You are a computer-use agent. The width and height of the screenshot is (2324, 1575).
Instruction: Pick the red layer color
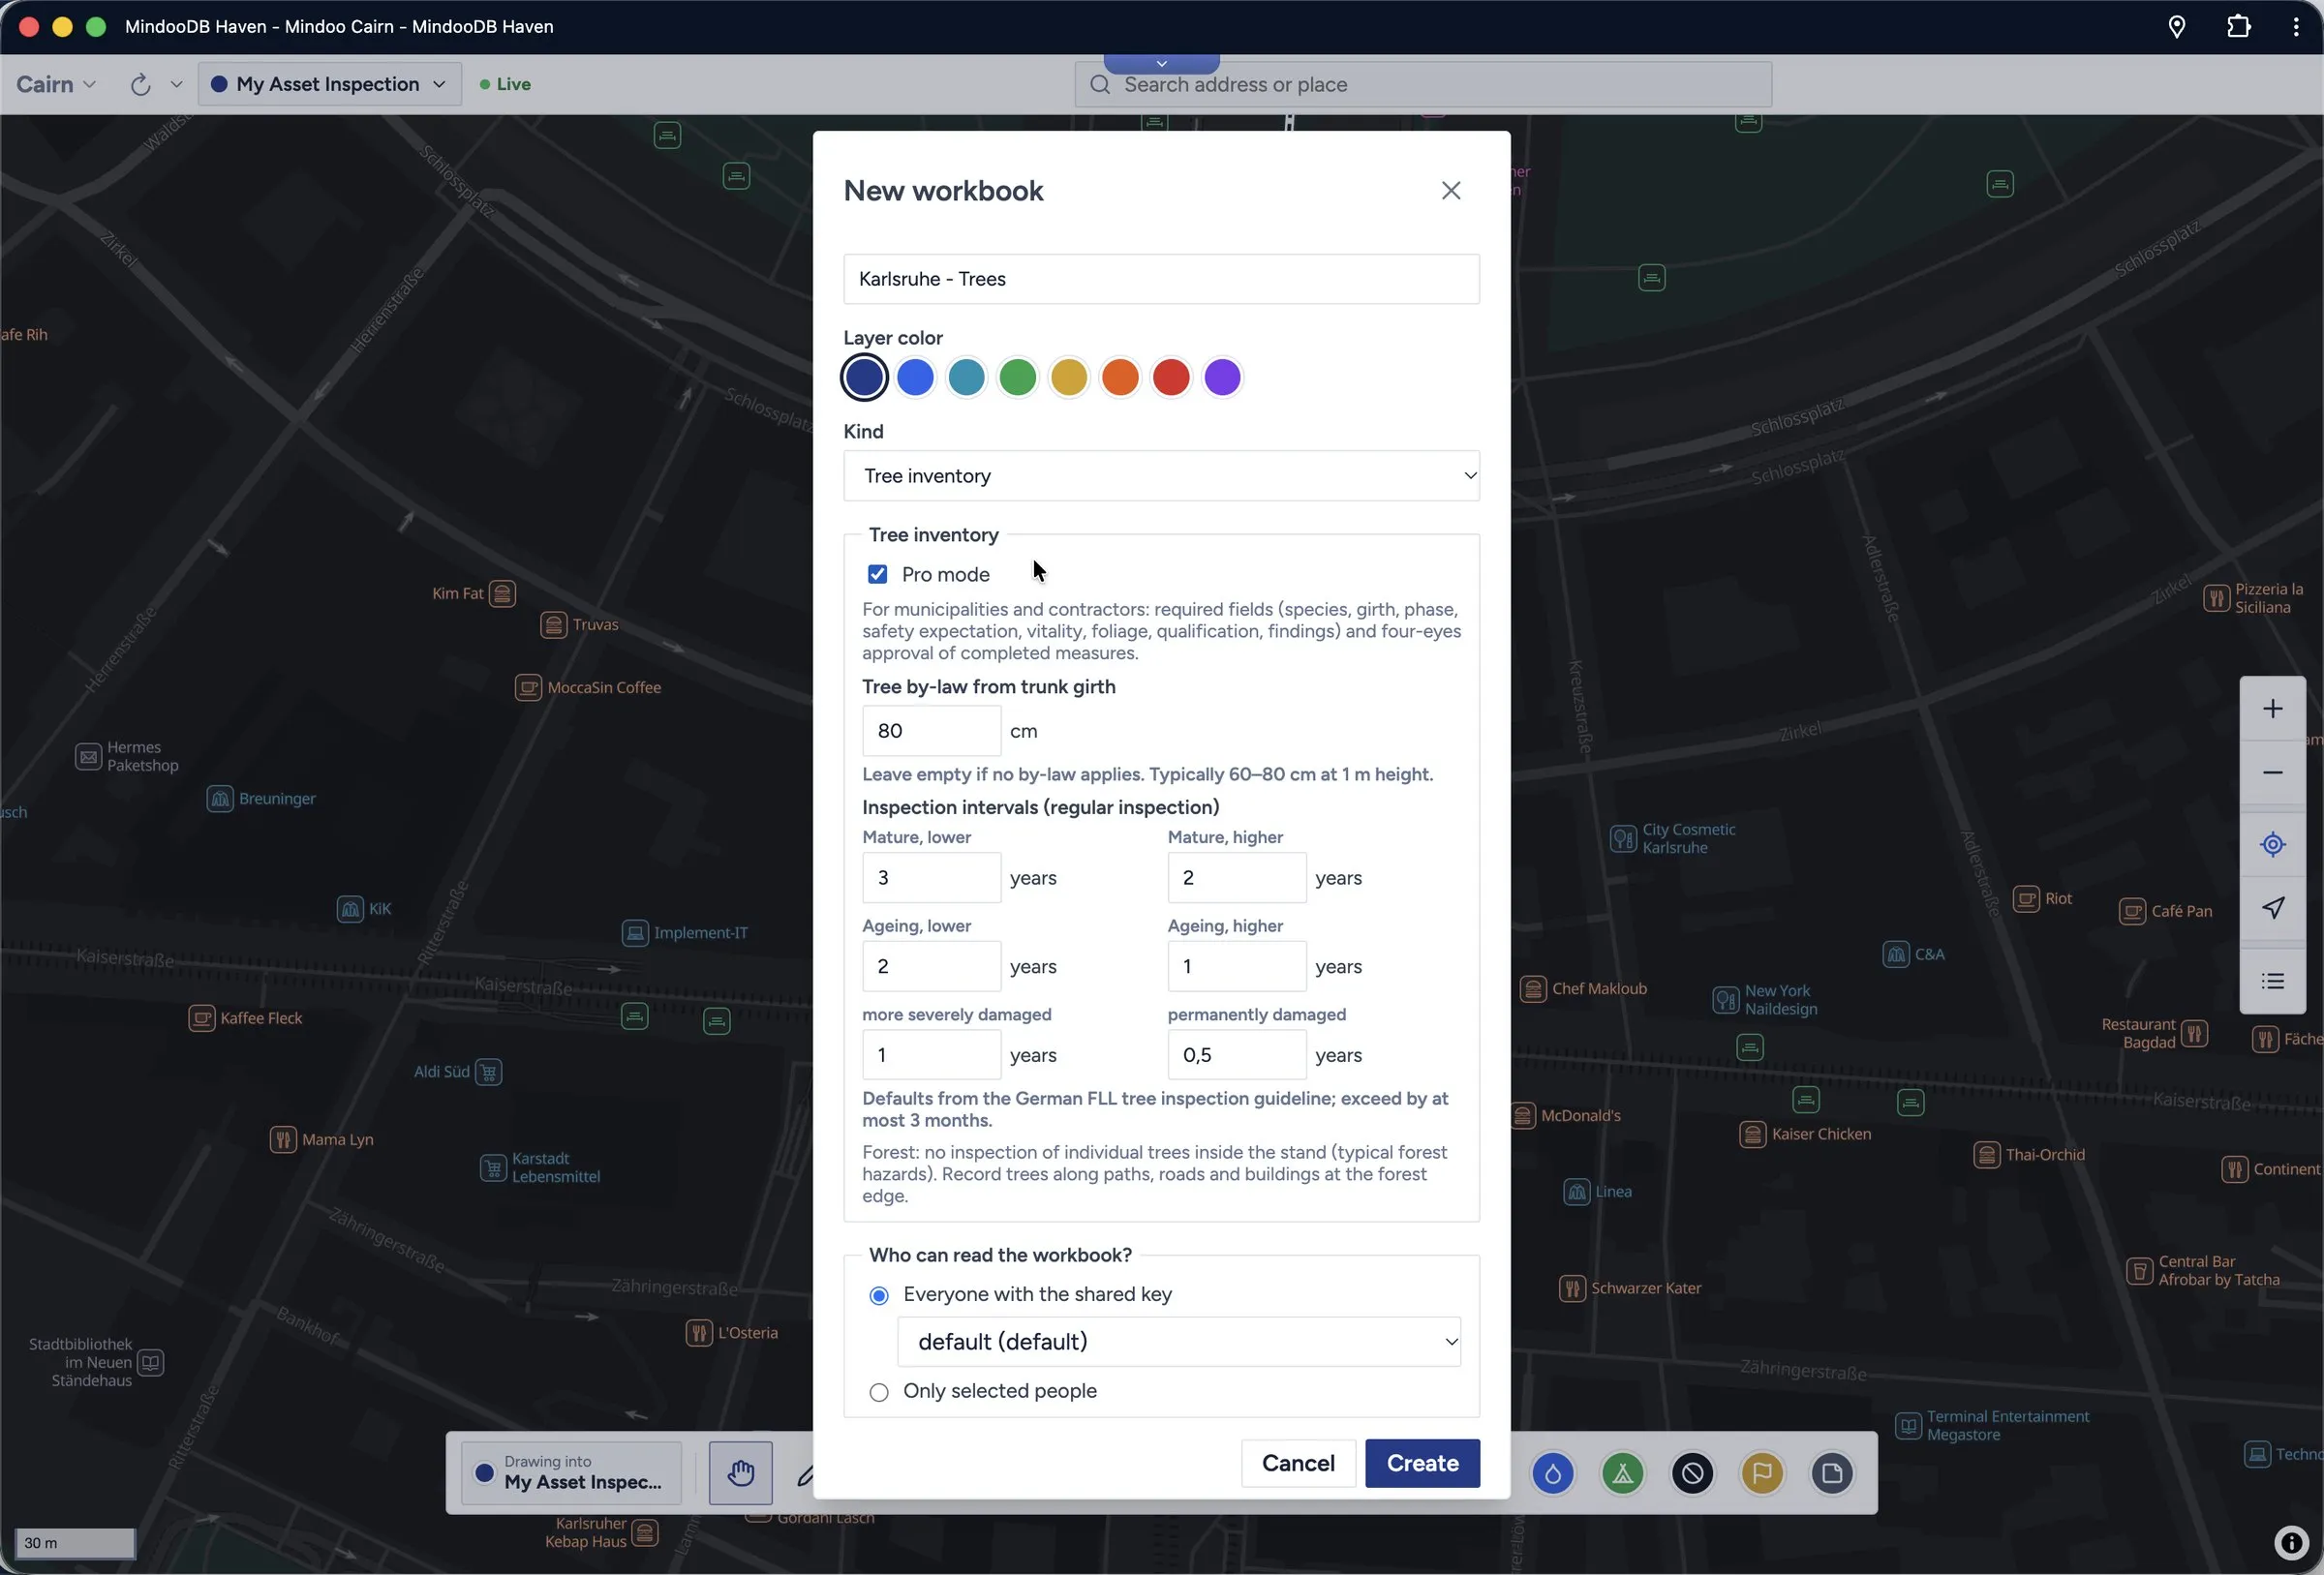coord(1171,378)
